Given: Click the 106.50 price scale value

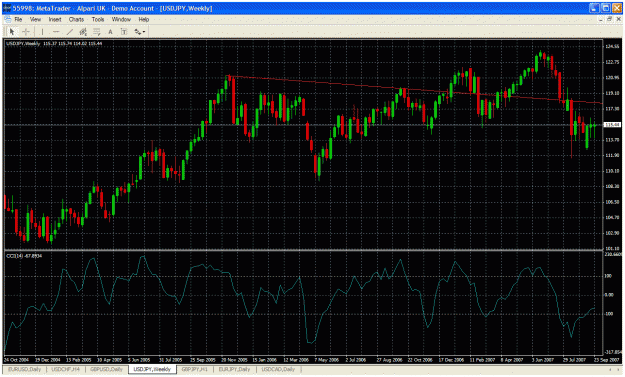Looking at the screenshot, I should pos(612,202).
